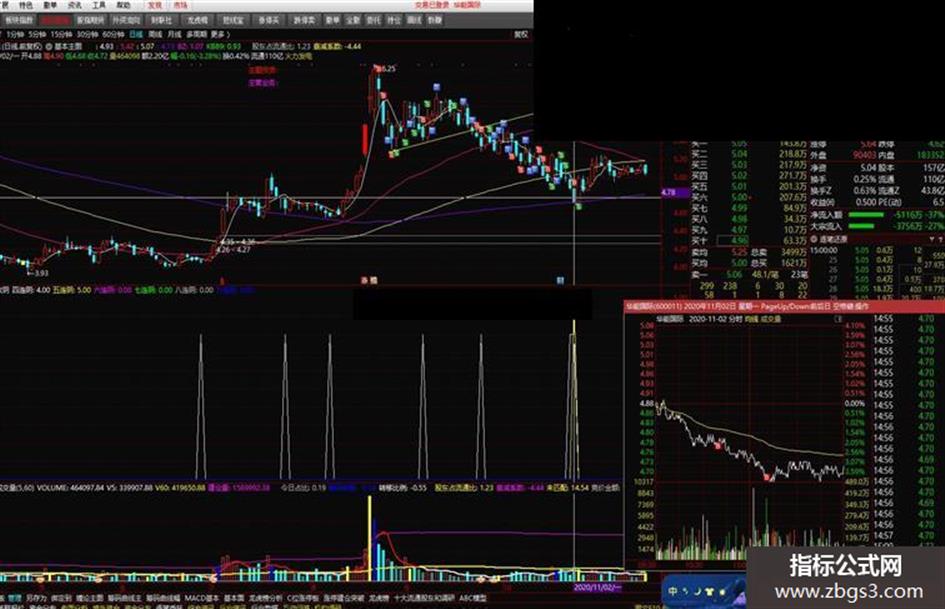Click the 15:00:00 tick trade row

pos(878,250)
